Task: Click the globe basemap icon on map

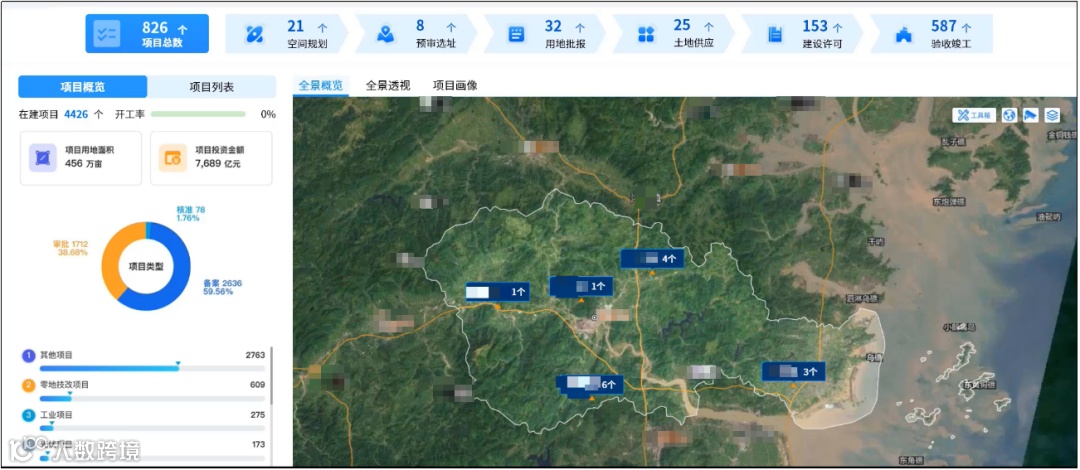Action: (x=1010, y=115)
